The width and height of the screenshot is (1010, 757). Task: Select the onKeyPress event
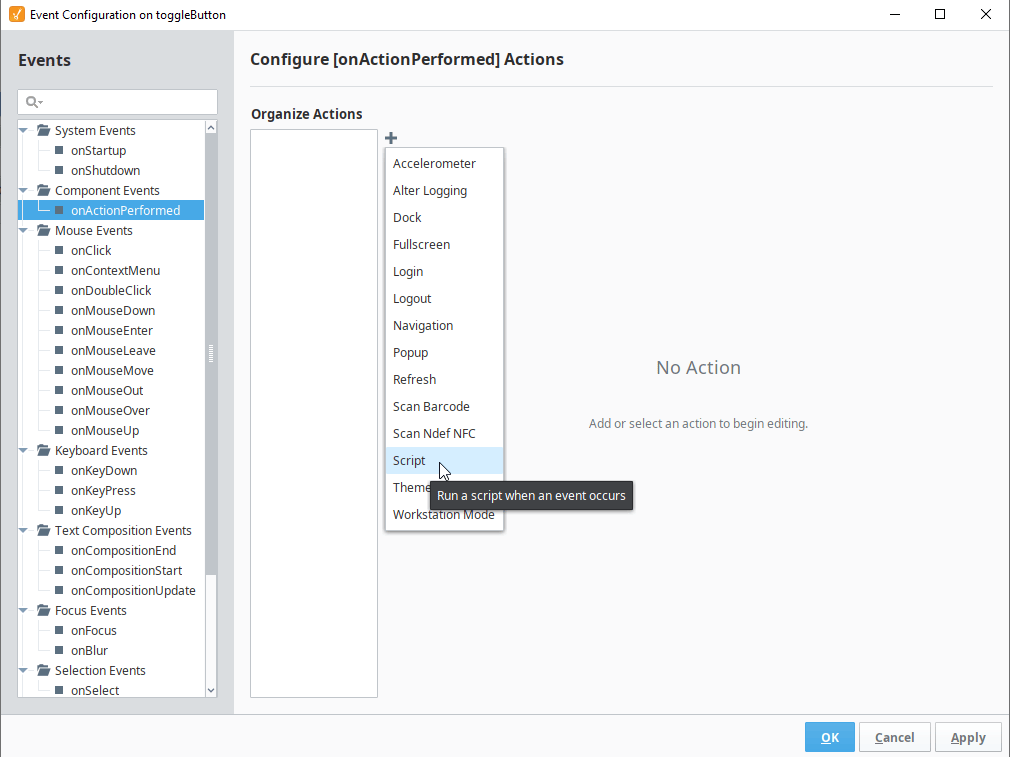(x=103, y=490)
